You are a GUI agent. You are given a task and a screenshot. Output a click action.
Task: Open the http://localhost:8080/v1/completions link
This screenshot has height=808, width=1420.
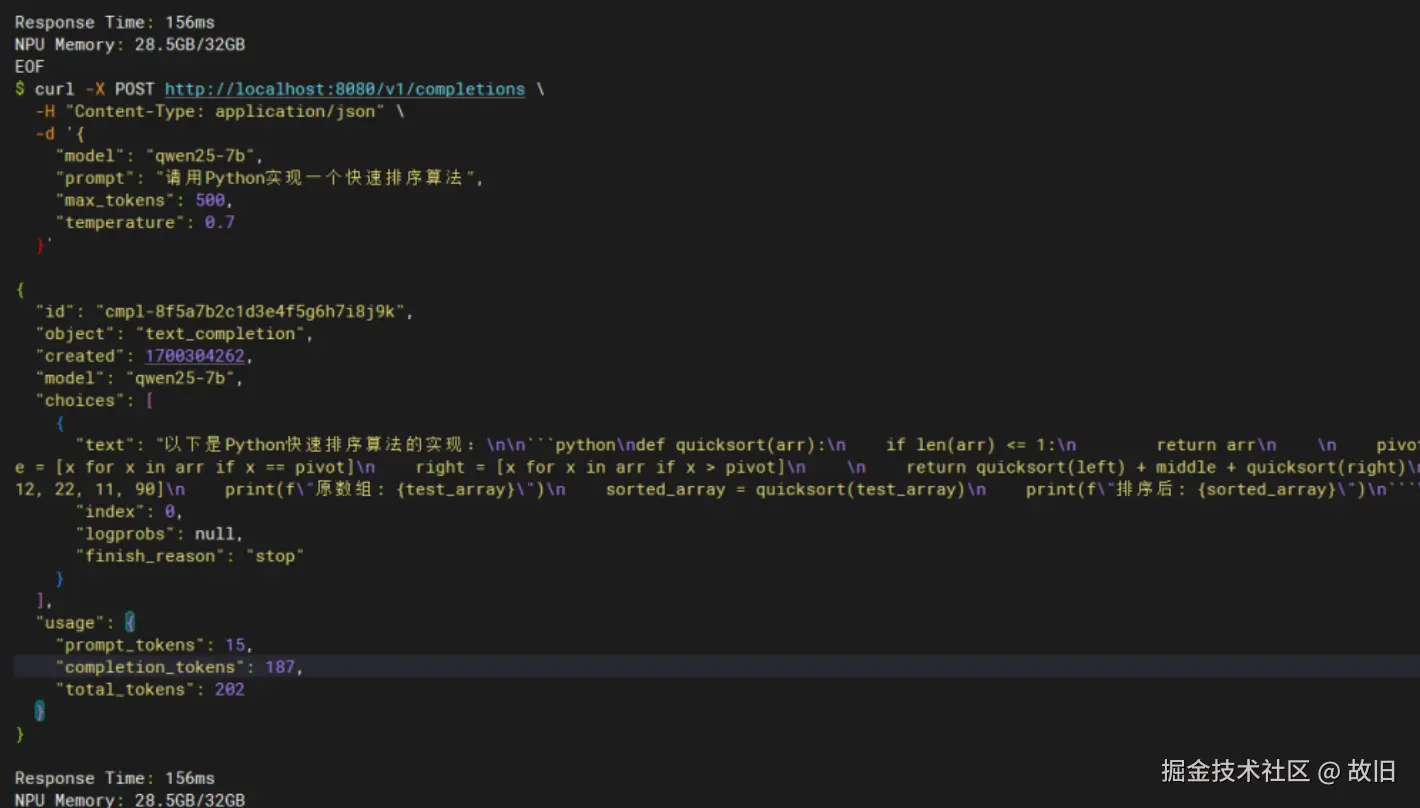tap(345, 89)
